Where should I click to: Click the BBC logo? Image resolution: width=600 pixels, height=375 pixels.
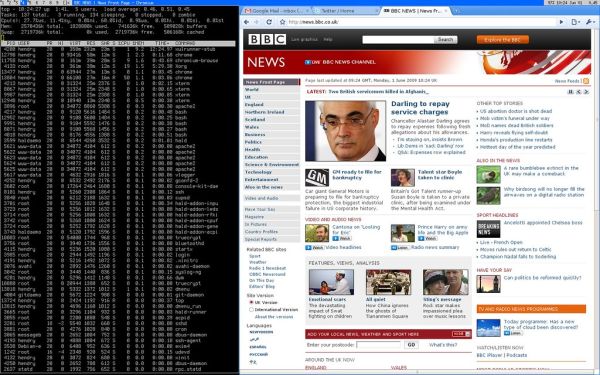267,39
